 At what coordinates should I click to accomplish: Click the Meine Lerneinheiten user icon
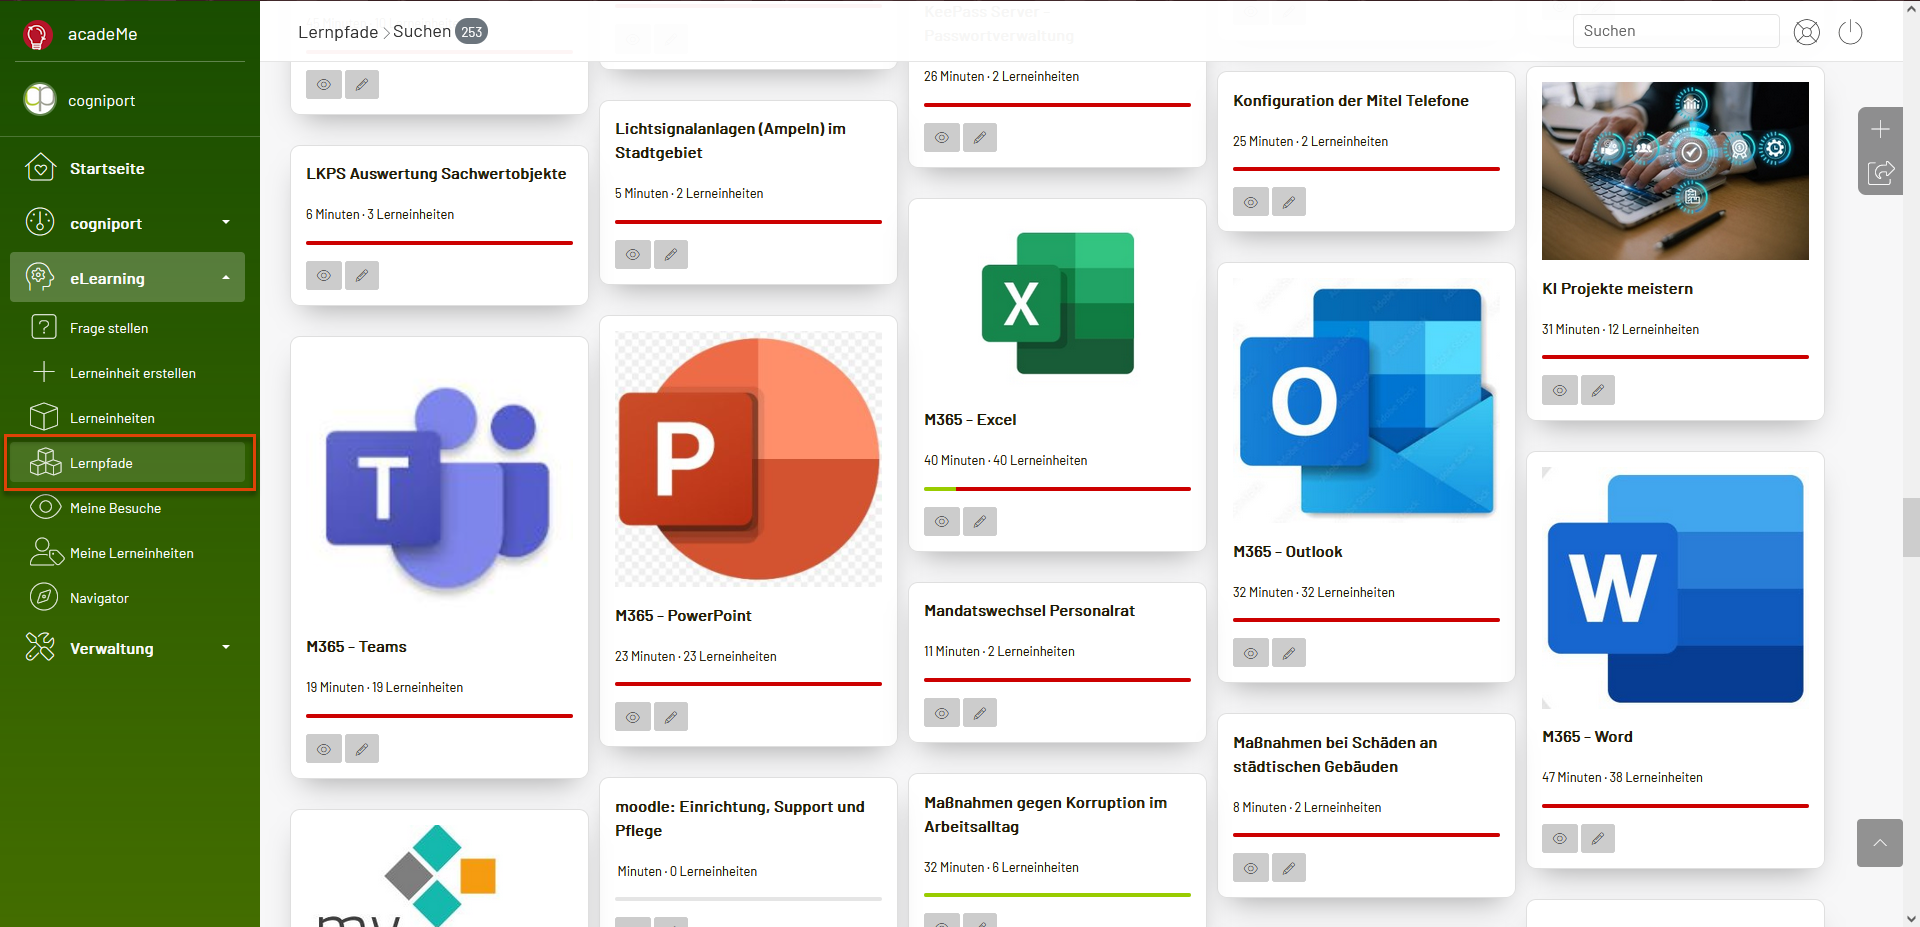[45, 552]
